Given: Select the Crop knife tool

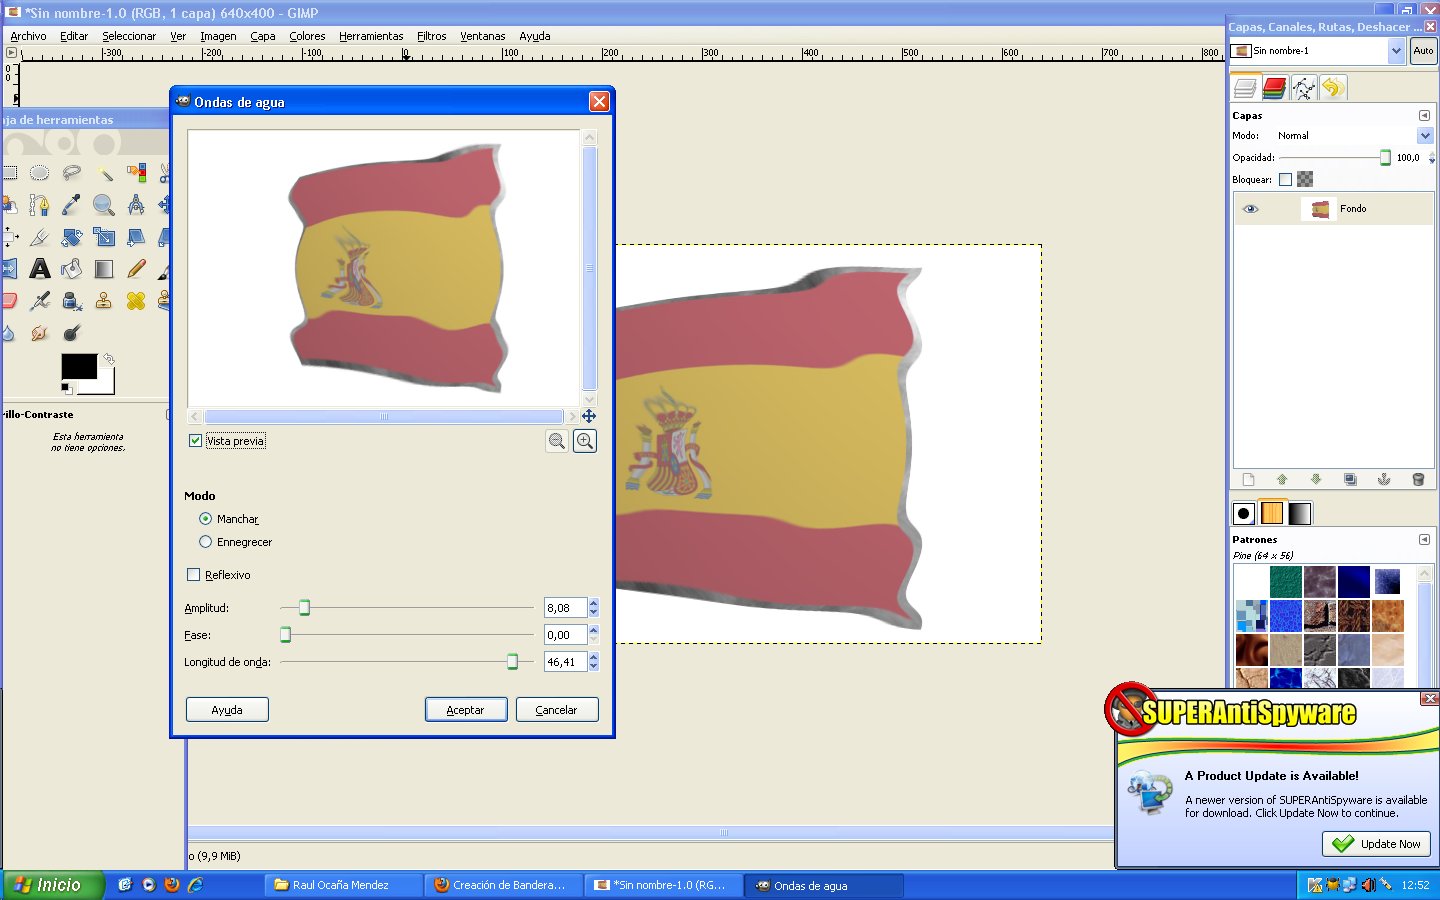Looking at the screenshot, I should coord(39,237).
